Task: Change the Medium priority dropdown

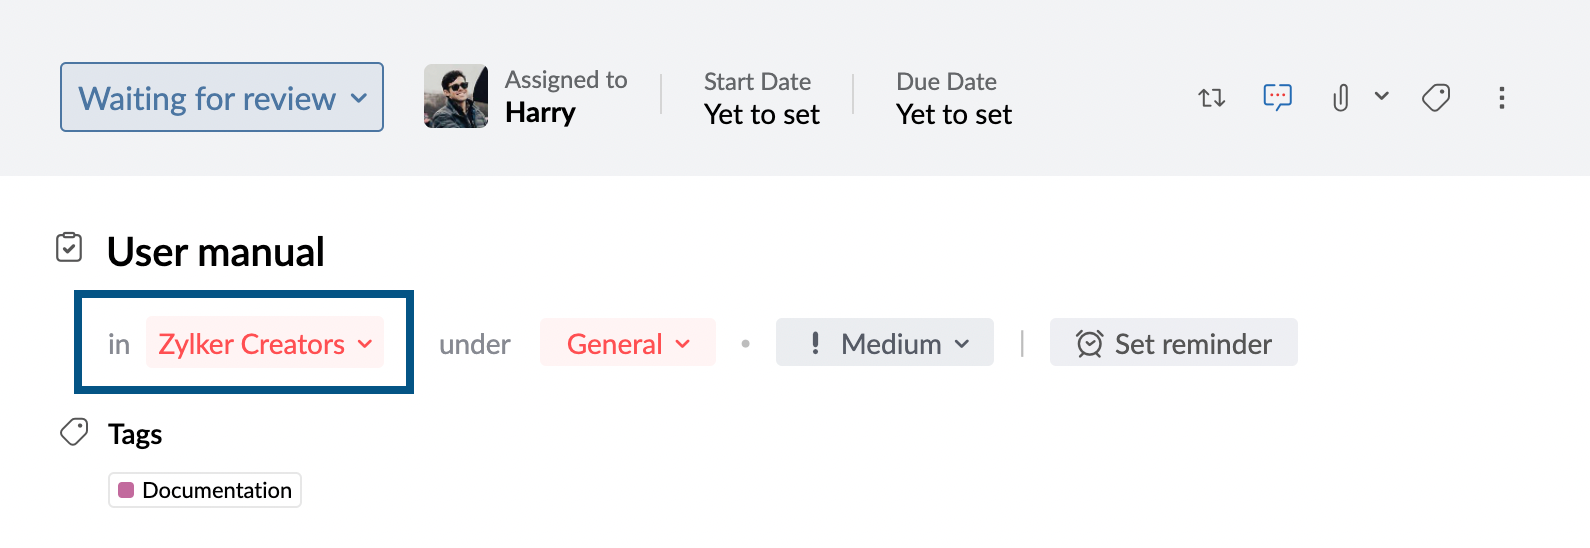Action: 885,343
